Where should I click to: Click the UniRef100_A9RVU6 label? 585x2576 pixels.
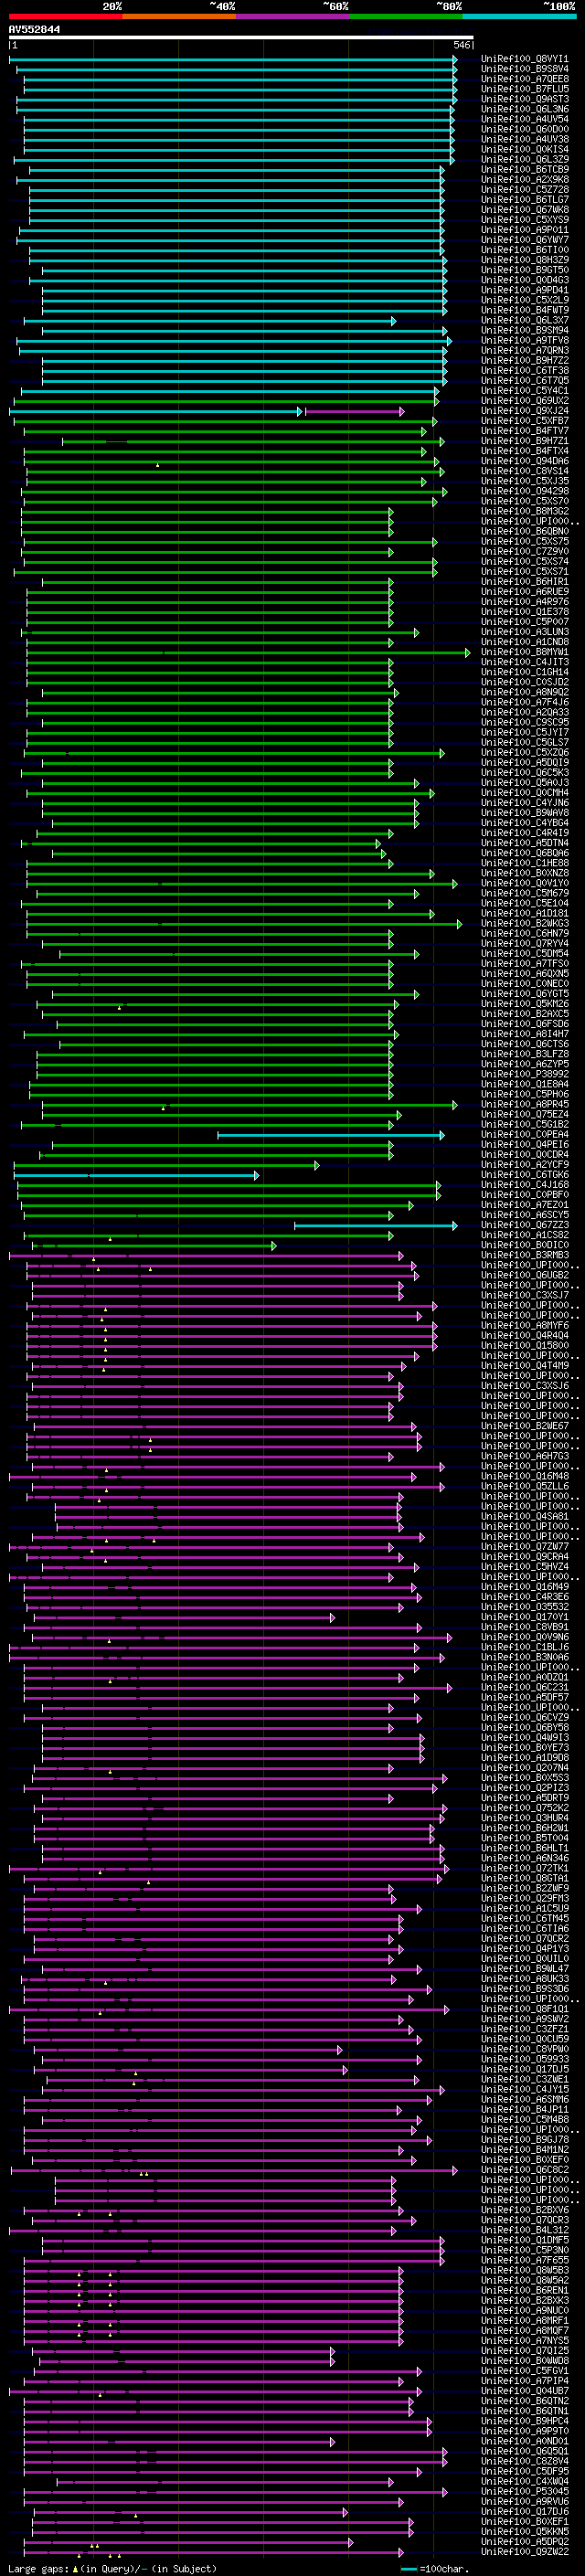pyautogui.click(x=525, y=2500)
